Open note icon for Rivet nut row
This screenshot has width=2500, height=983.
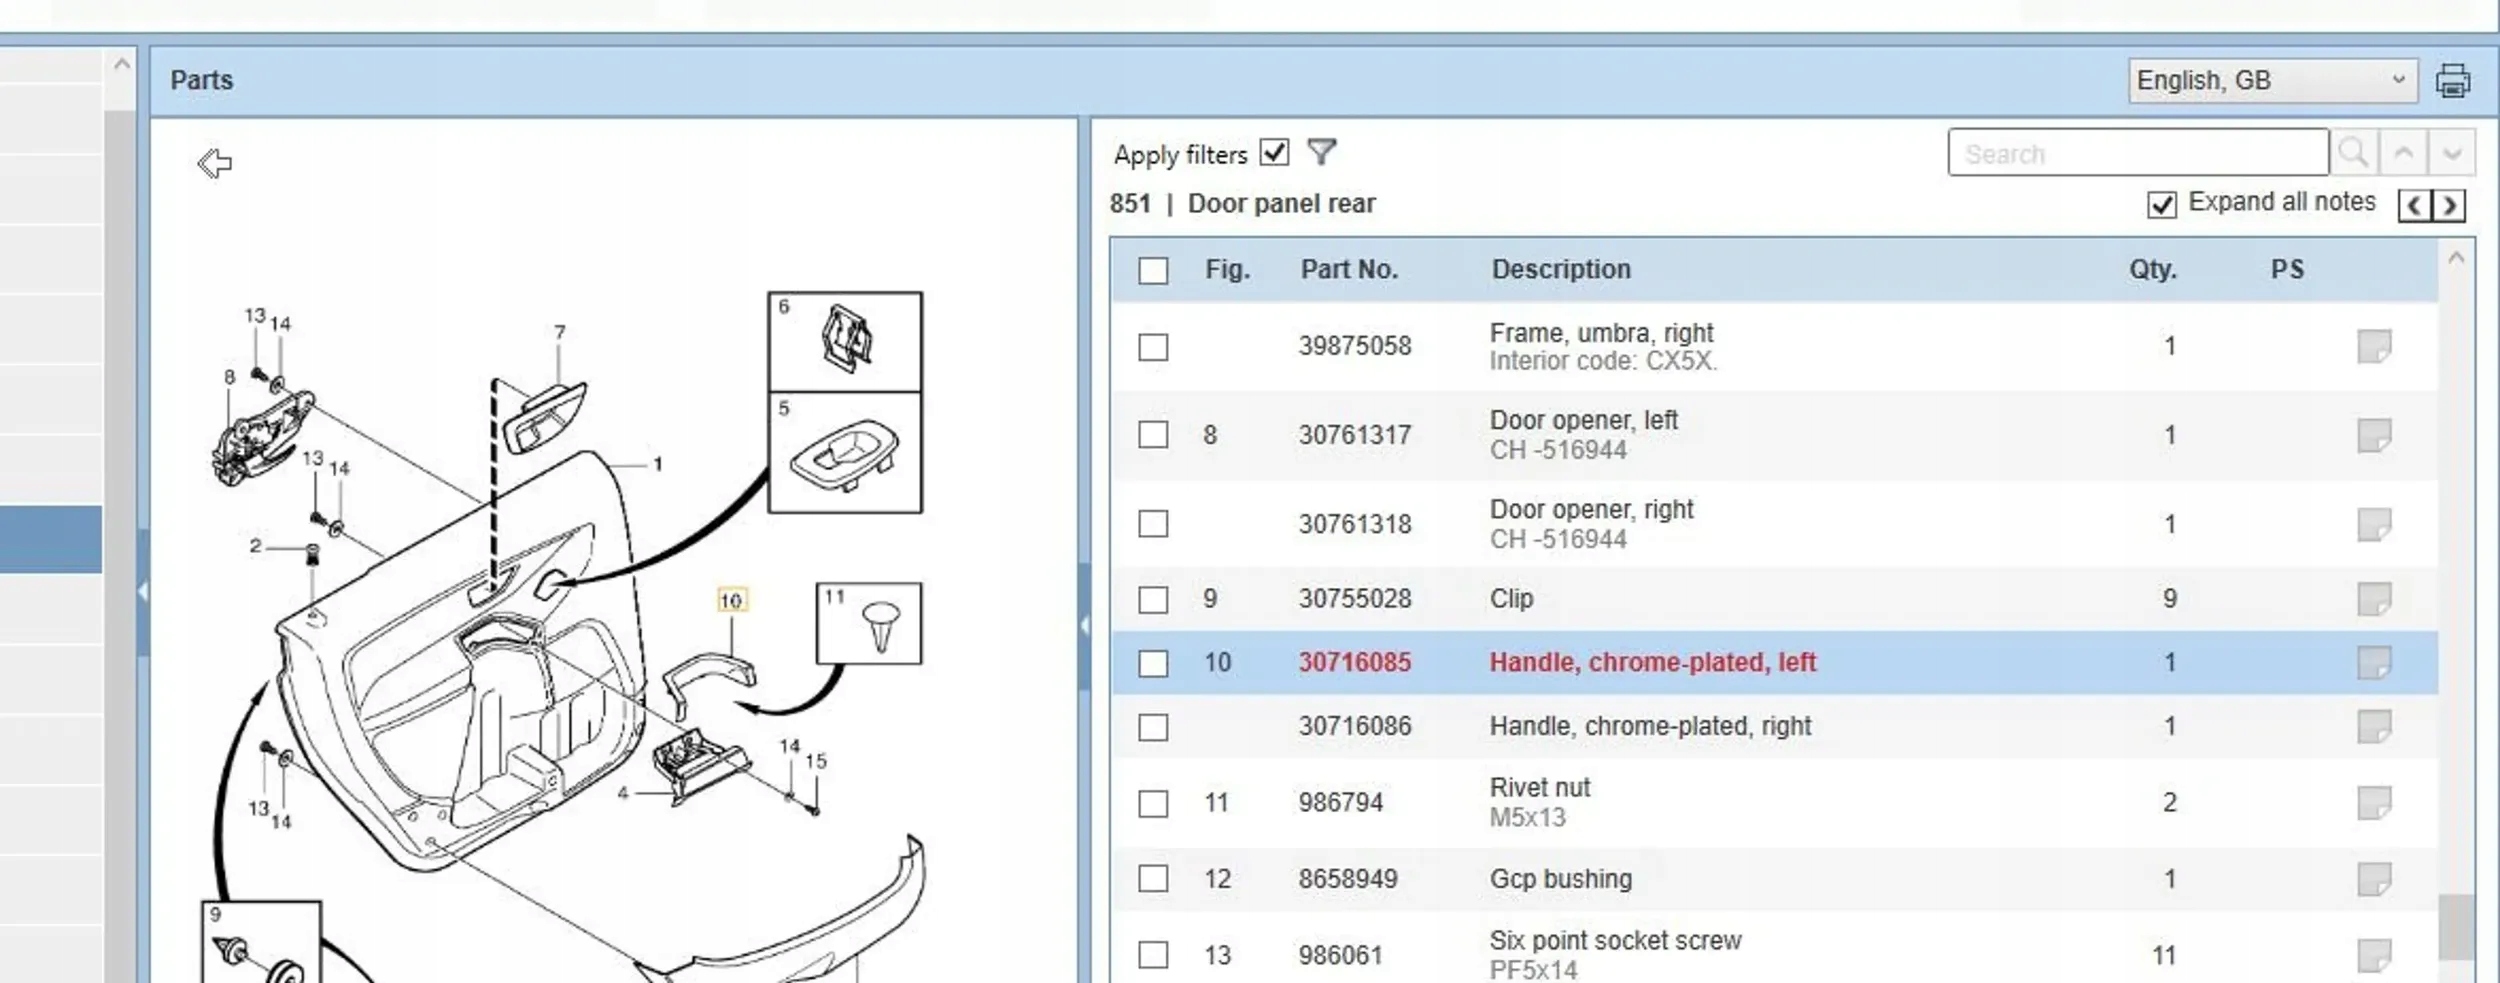[x=2373, y=802]
